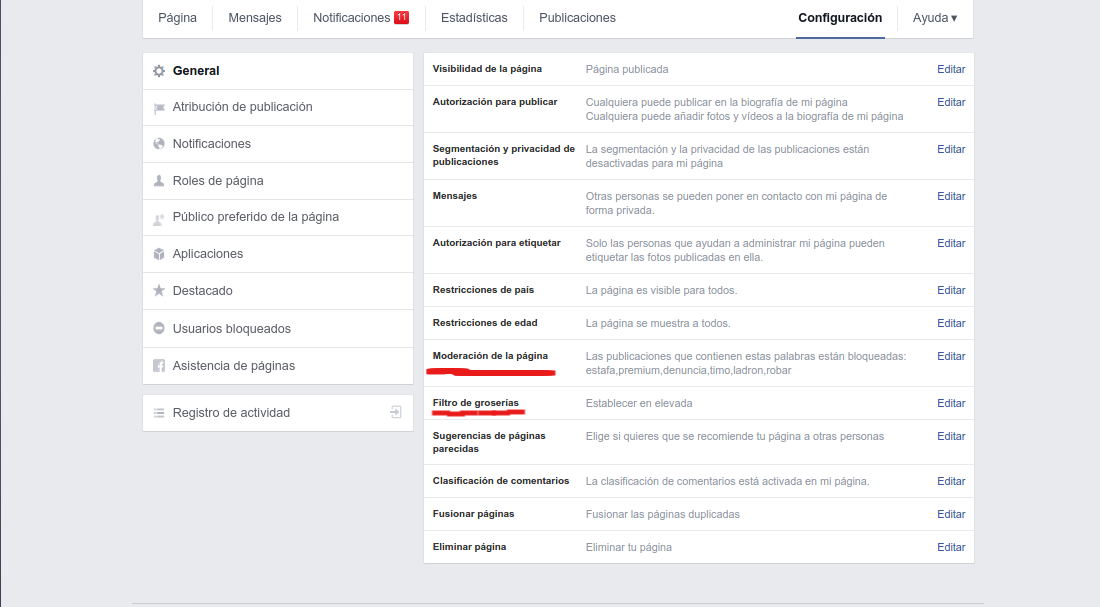This screenshot has height=607, width=1100.
Task: Edit Restricciones de país setting
Action: [951, 291]
